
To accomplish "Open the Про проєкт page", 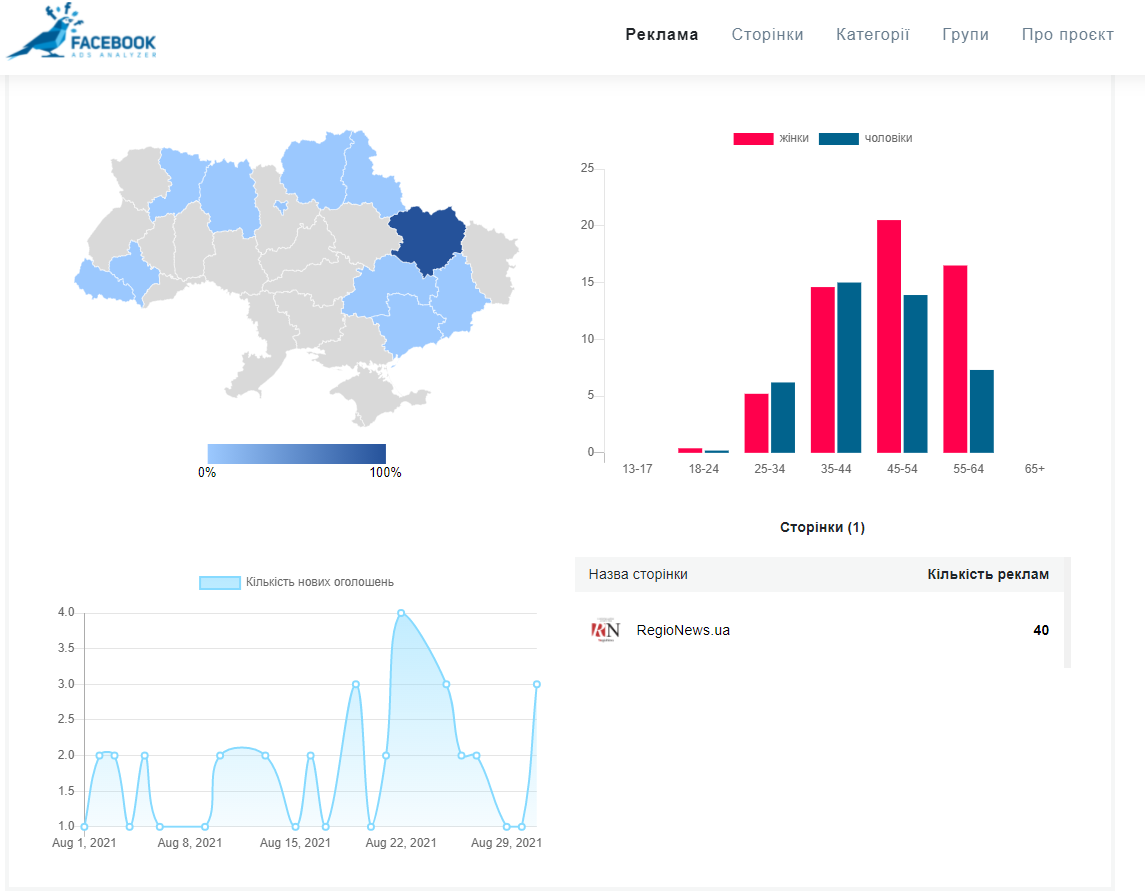I will (x=1067, y=35).
